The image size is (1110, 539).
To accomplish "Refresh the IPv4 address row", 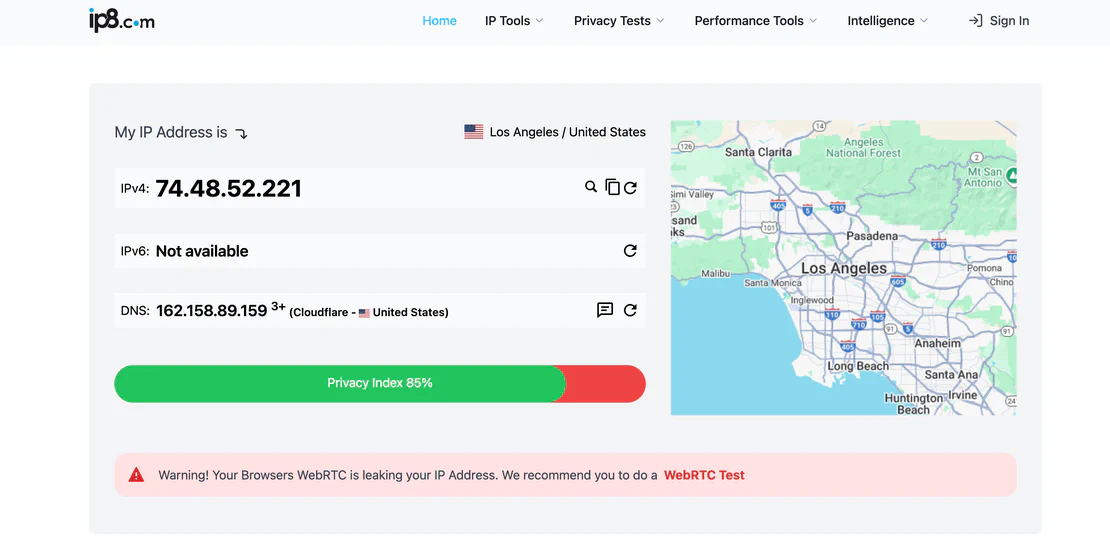I will tap(630, 187).
